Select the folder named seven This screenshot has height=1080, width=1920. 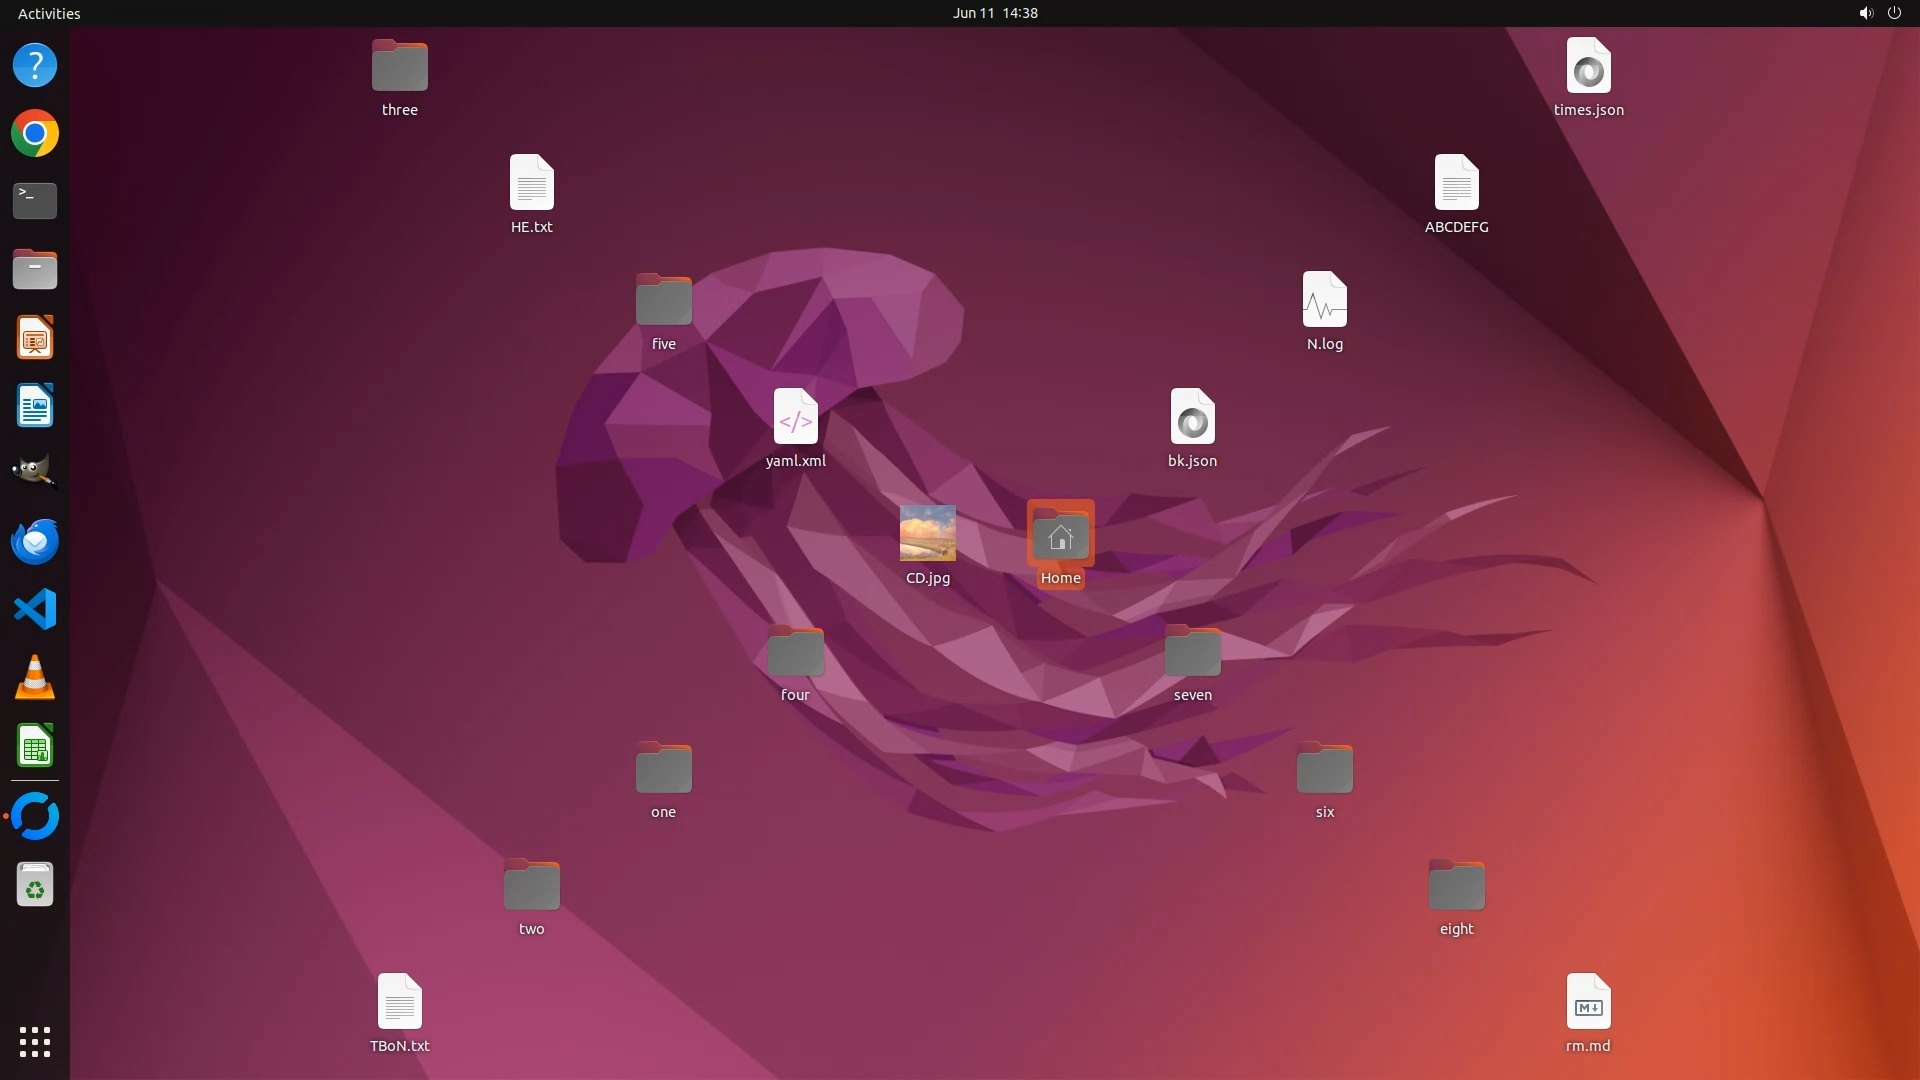click(1192, 652)
